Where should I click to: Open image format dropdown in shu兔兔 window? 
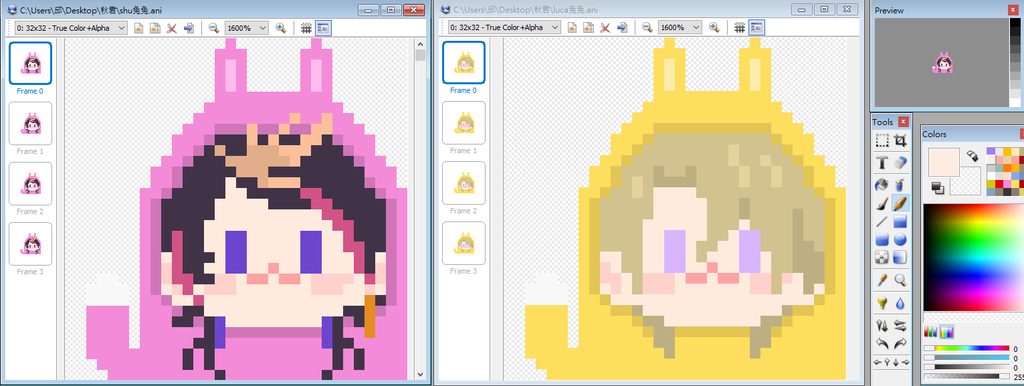coord(71,27)
